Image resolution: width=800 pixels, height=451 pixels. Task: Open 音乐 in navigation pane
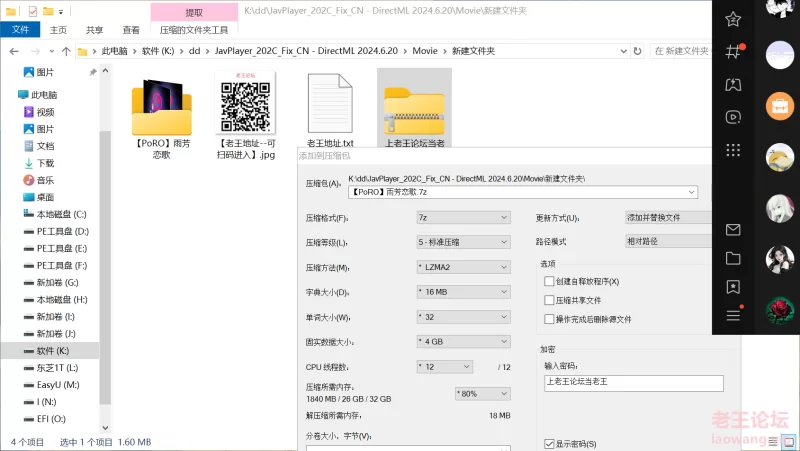click(39, 180)
